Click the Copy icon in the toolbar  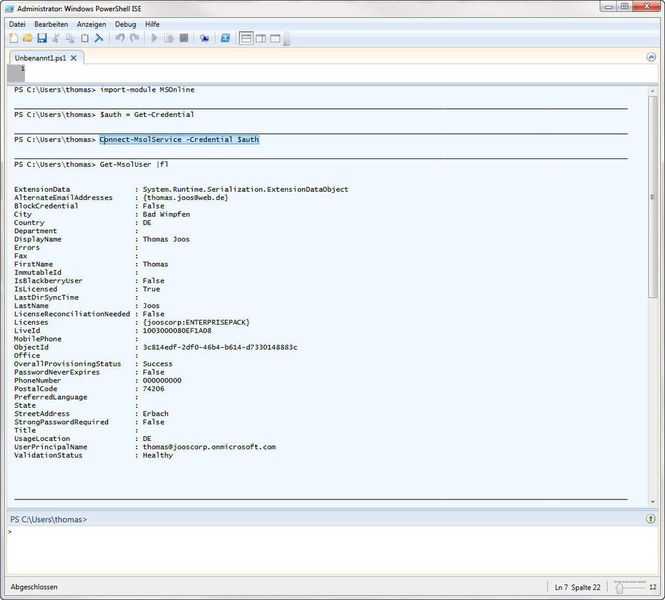pos(70,39)
